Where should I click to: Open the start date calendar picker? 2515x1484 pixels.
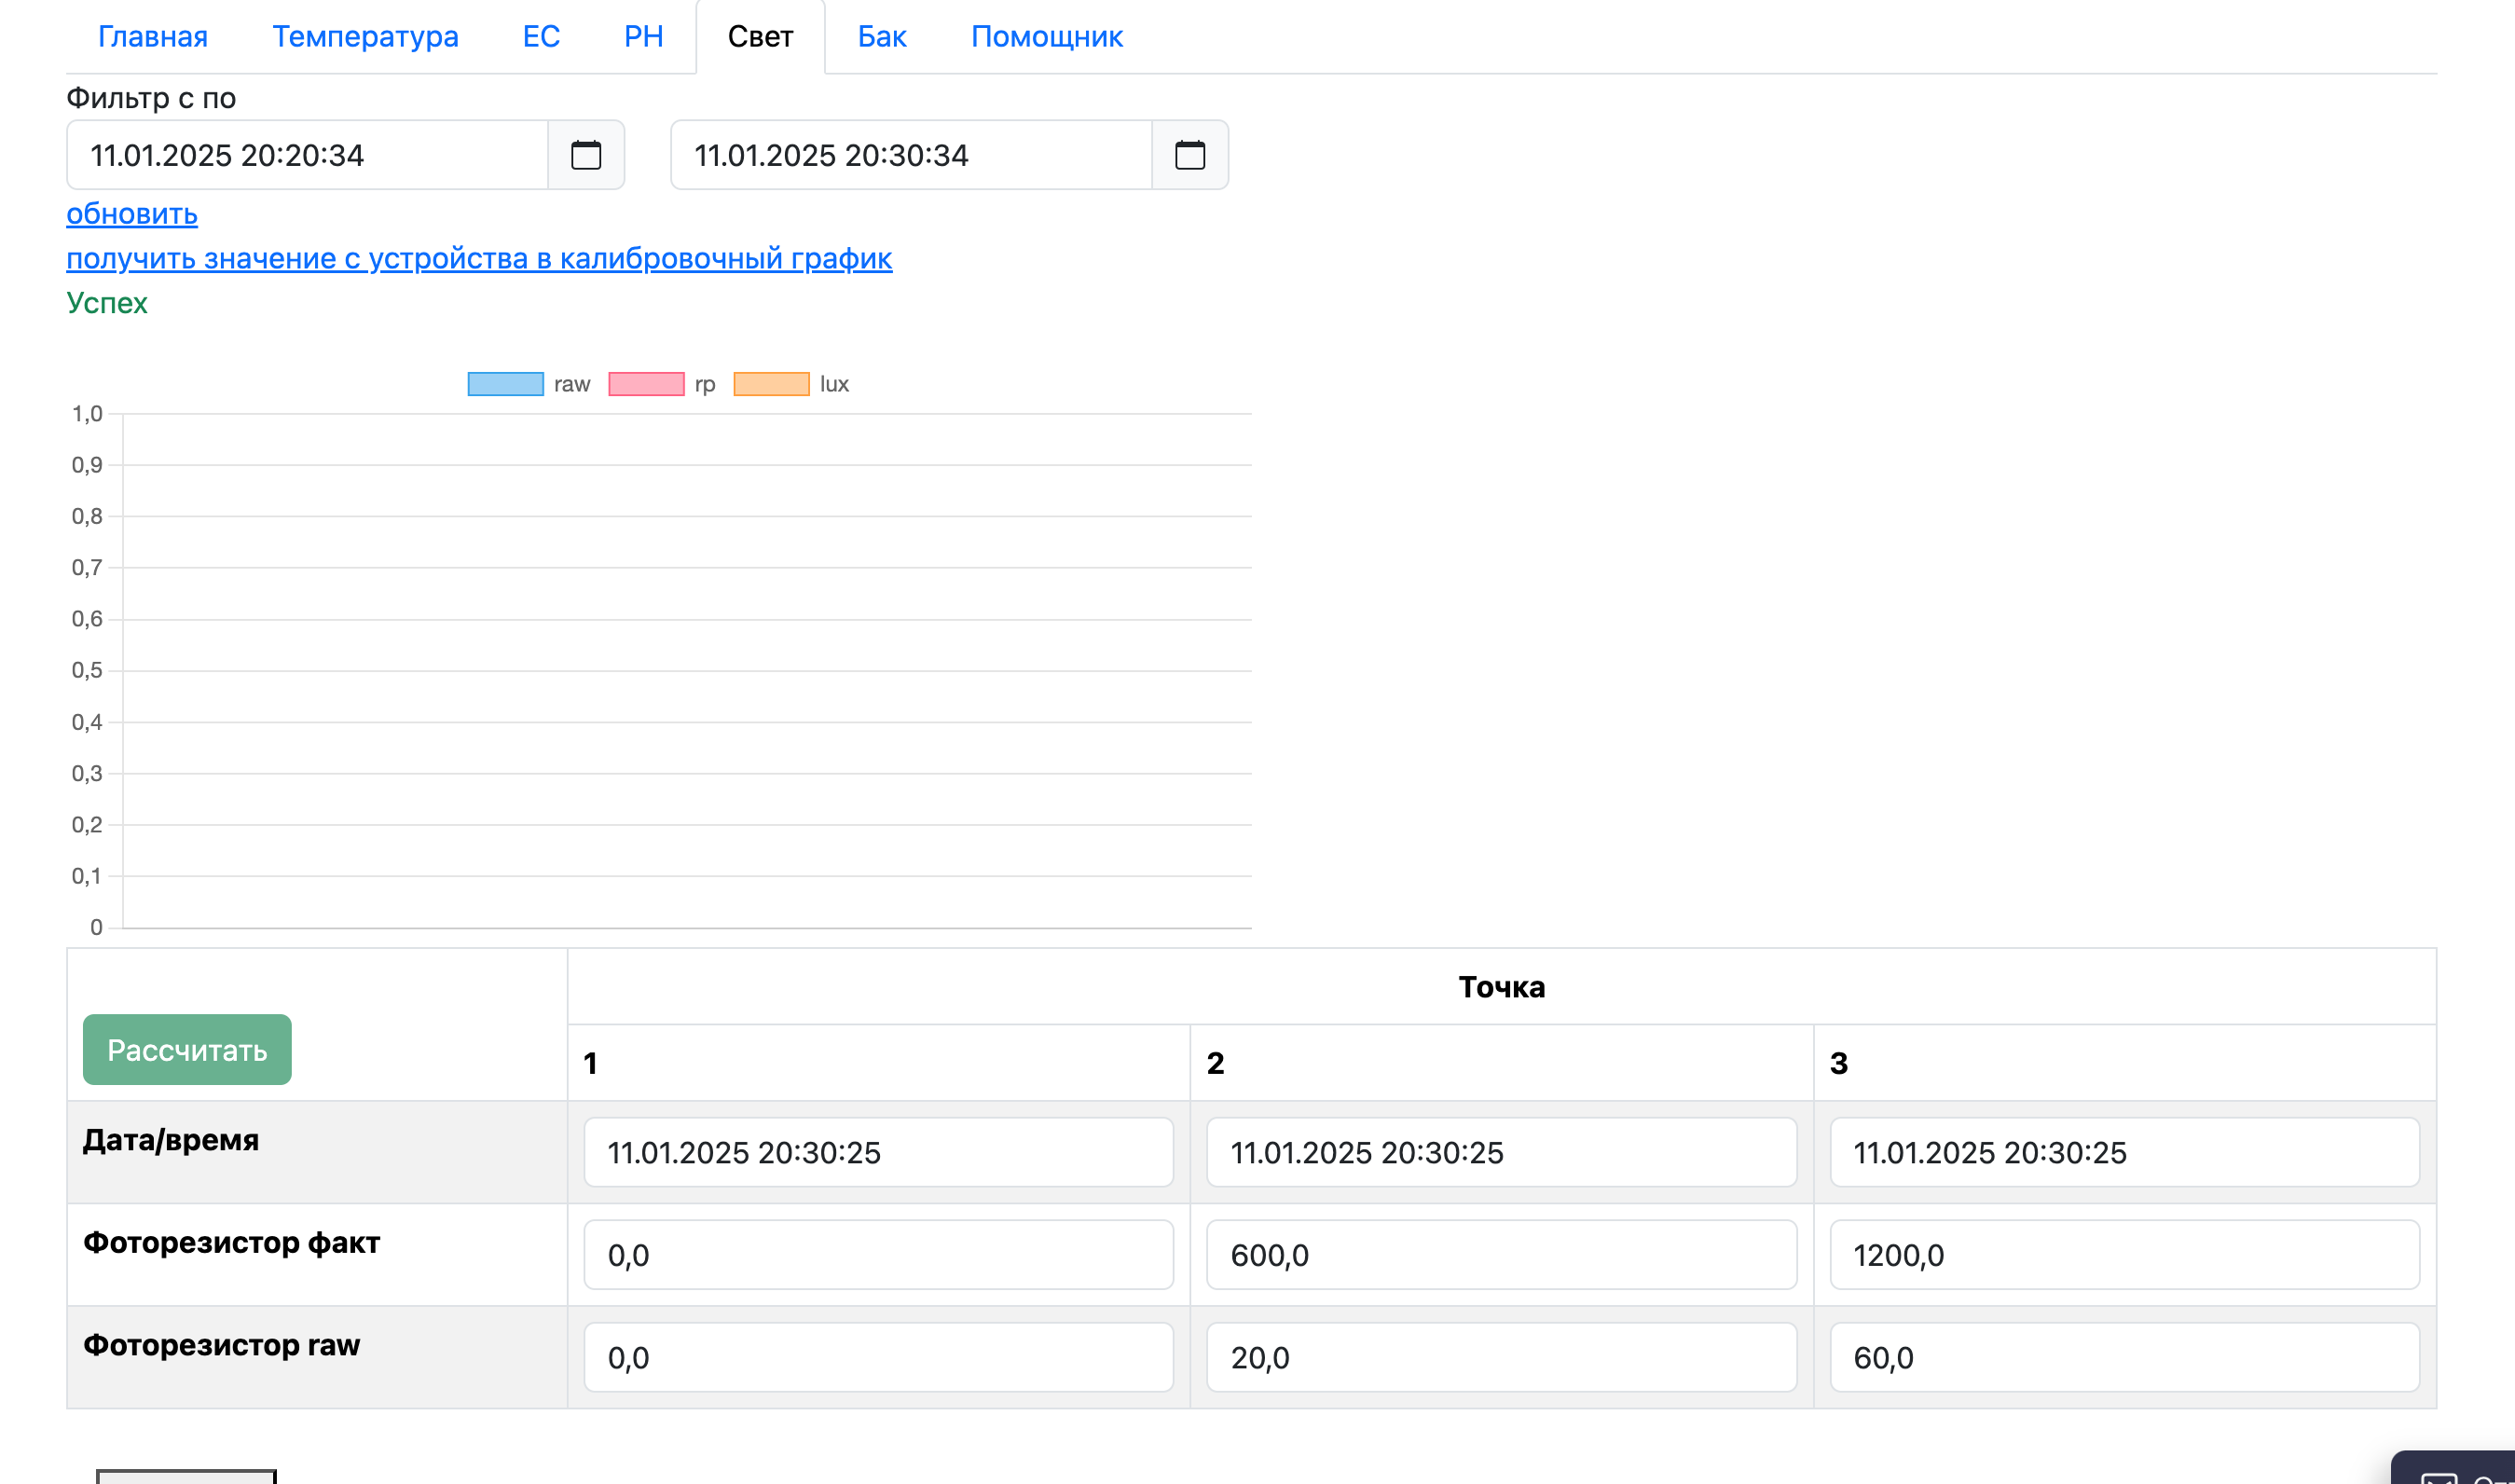click(x=585, y=155)
